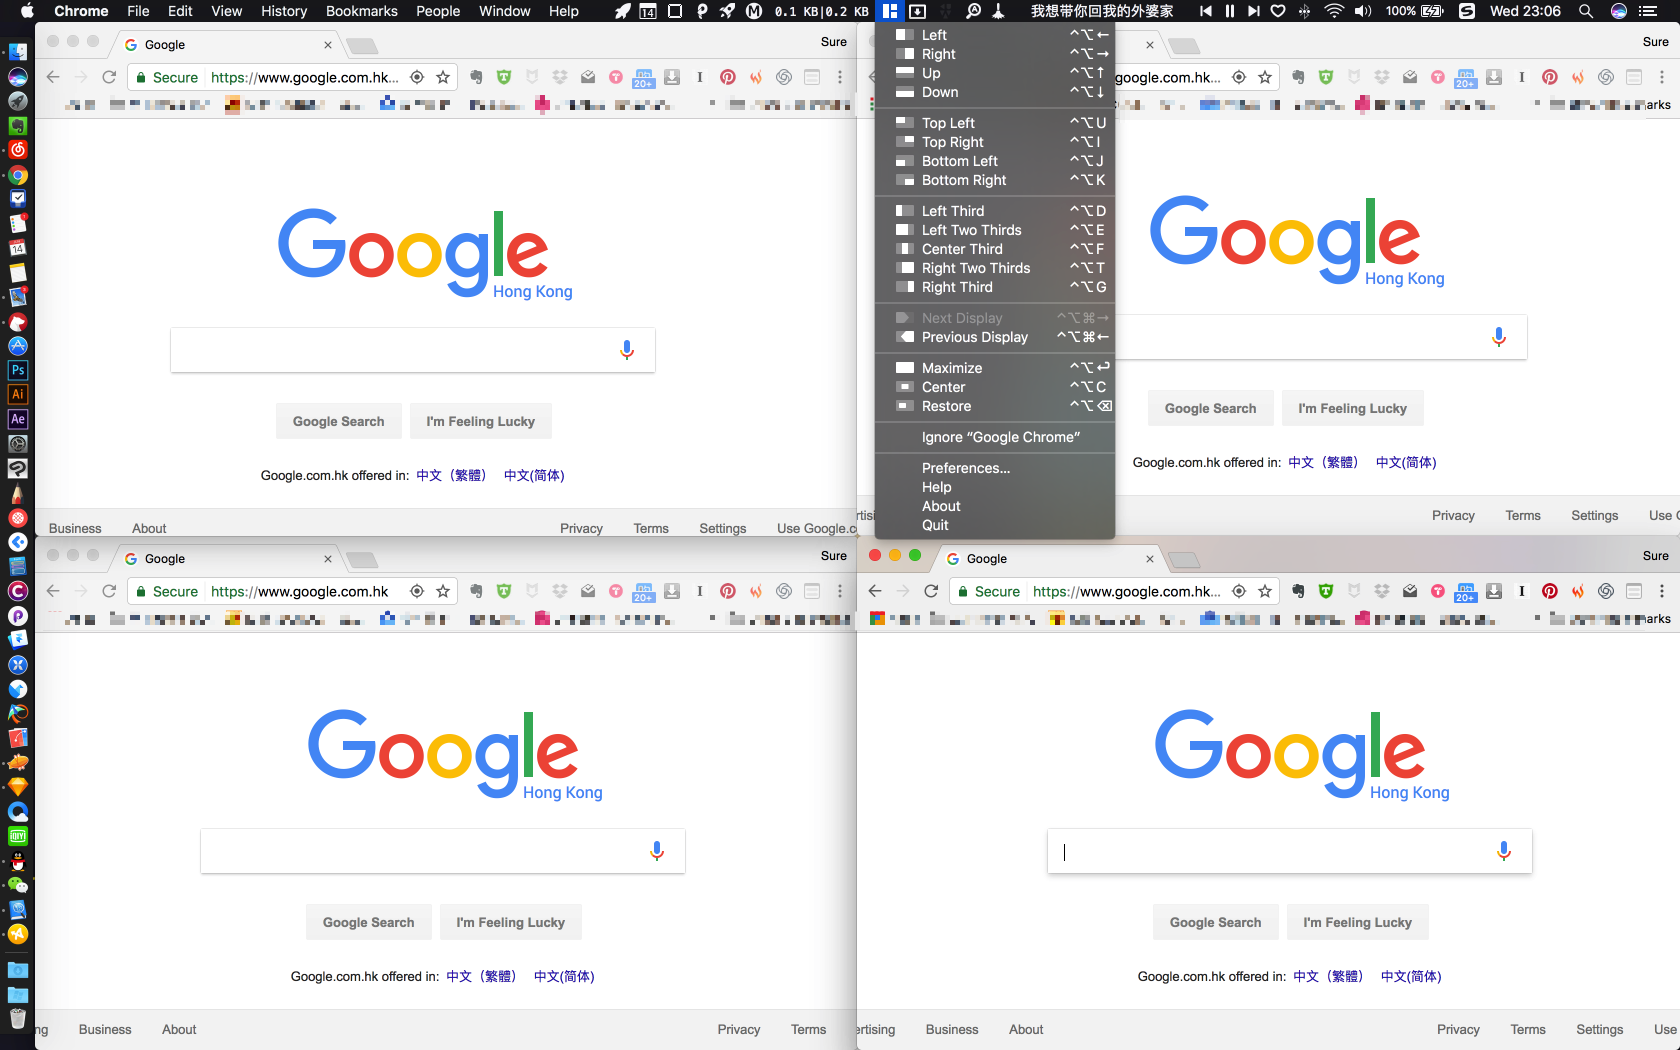Viewport: 1680px width, 1050px height.
Task: Reload the page in the top-left Chrome window
Action: [109, 77]
